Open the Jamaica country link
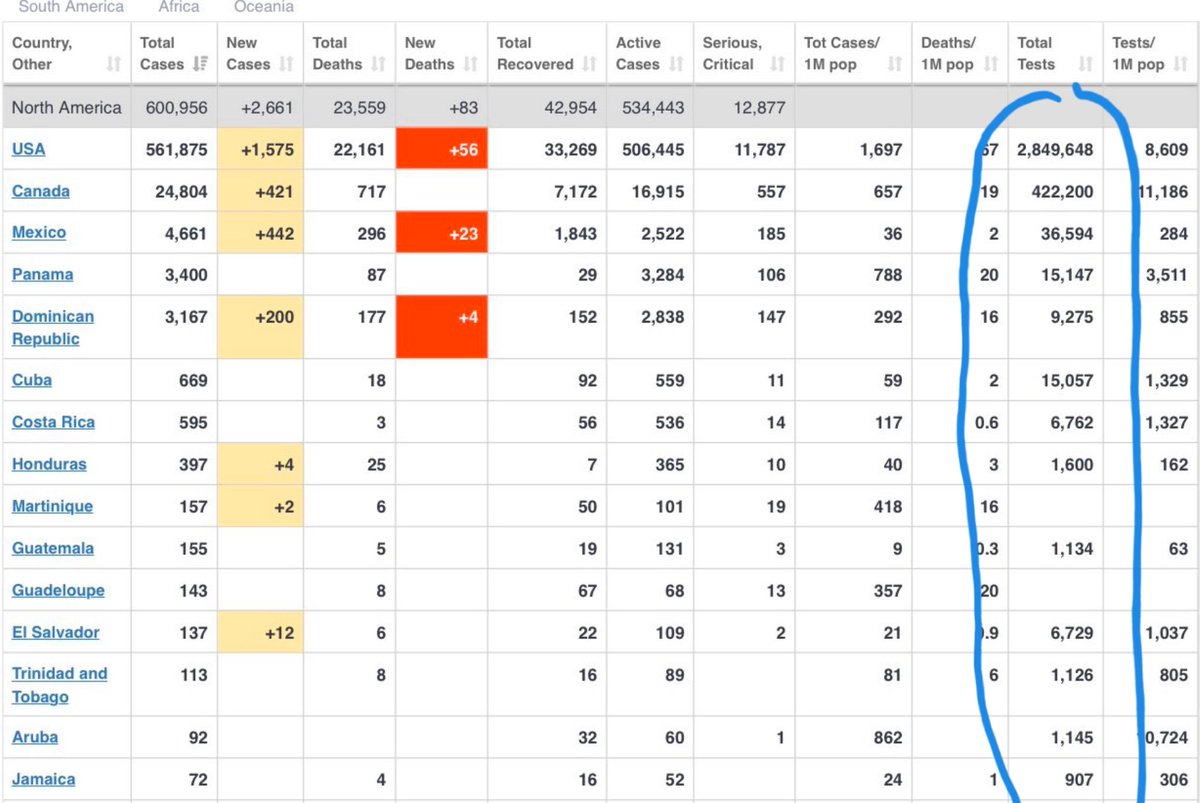This screenshot has height=803, width=1200. point(44,779)
